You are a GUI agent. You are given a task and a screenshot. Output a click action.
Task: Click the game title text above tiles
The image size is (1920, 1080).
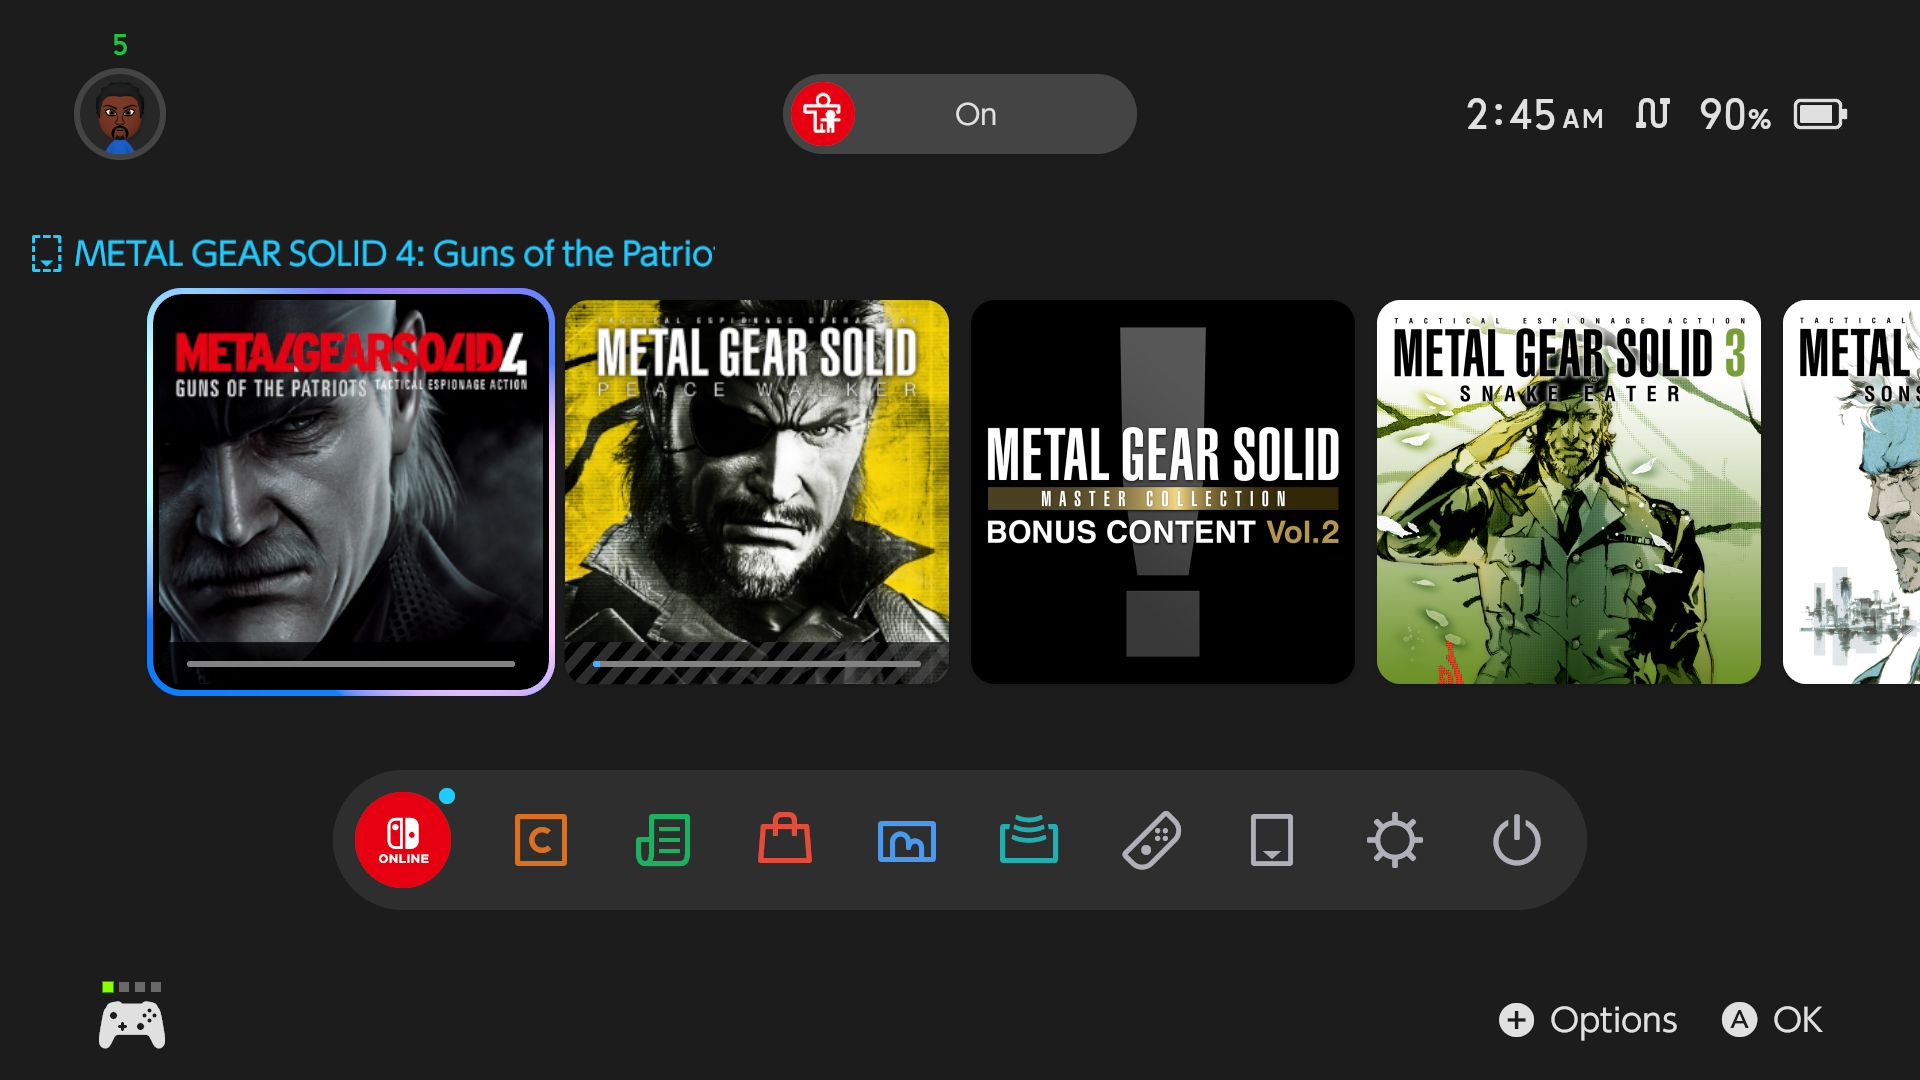click(394, 254)
